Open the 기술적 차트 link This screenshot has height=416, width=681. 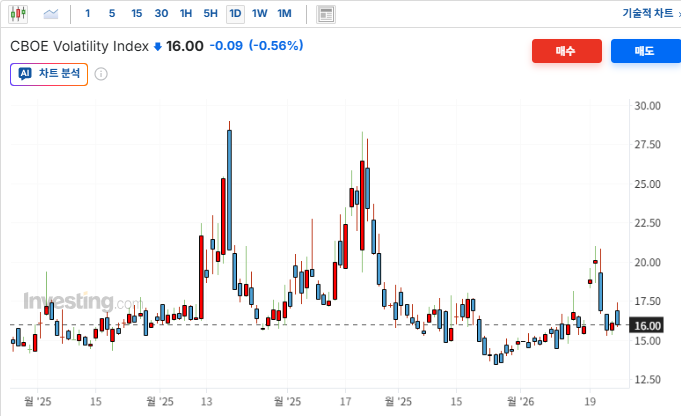[x=648, y=13]
